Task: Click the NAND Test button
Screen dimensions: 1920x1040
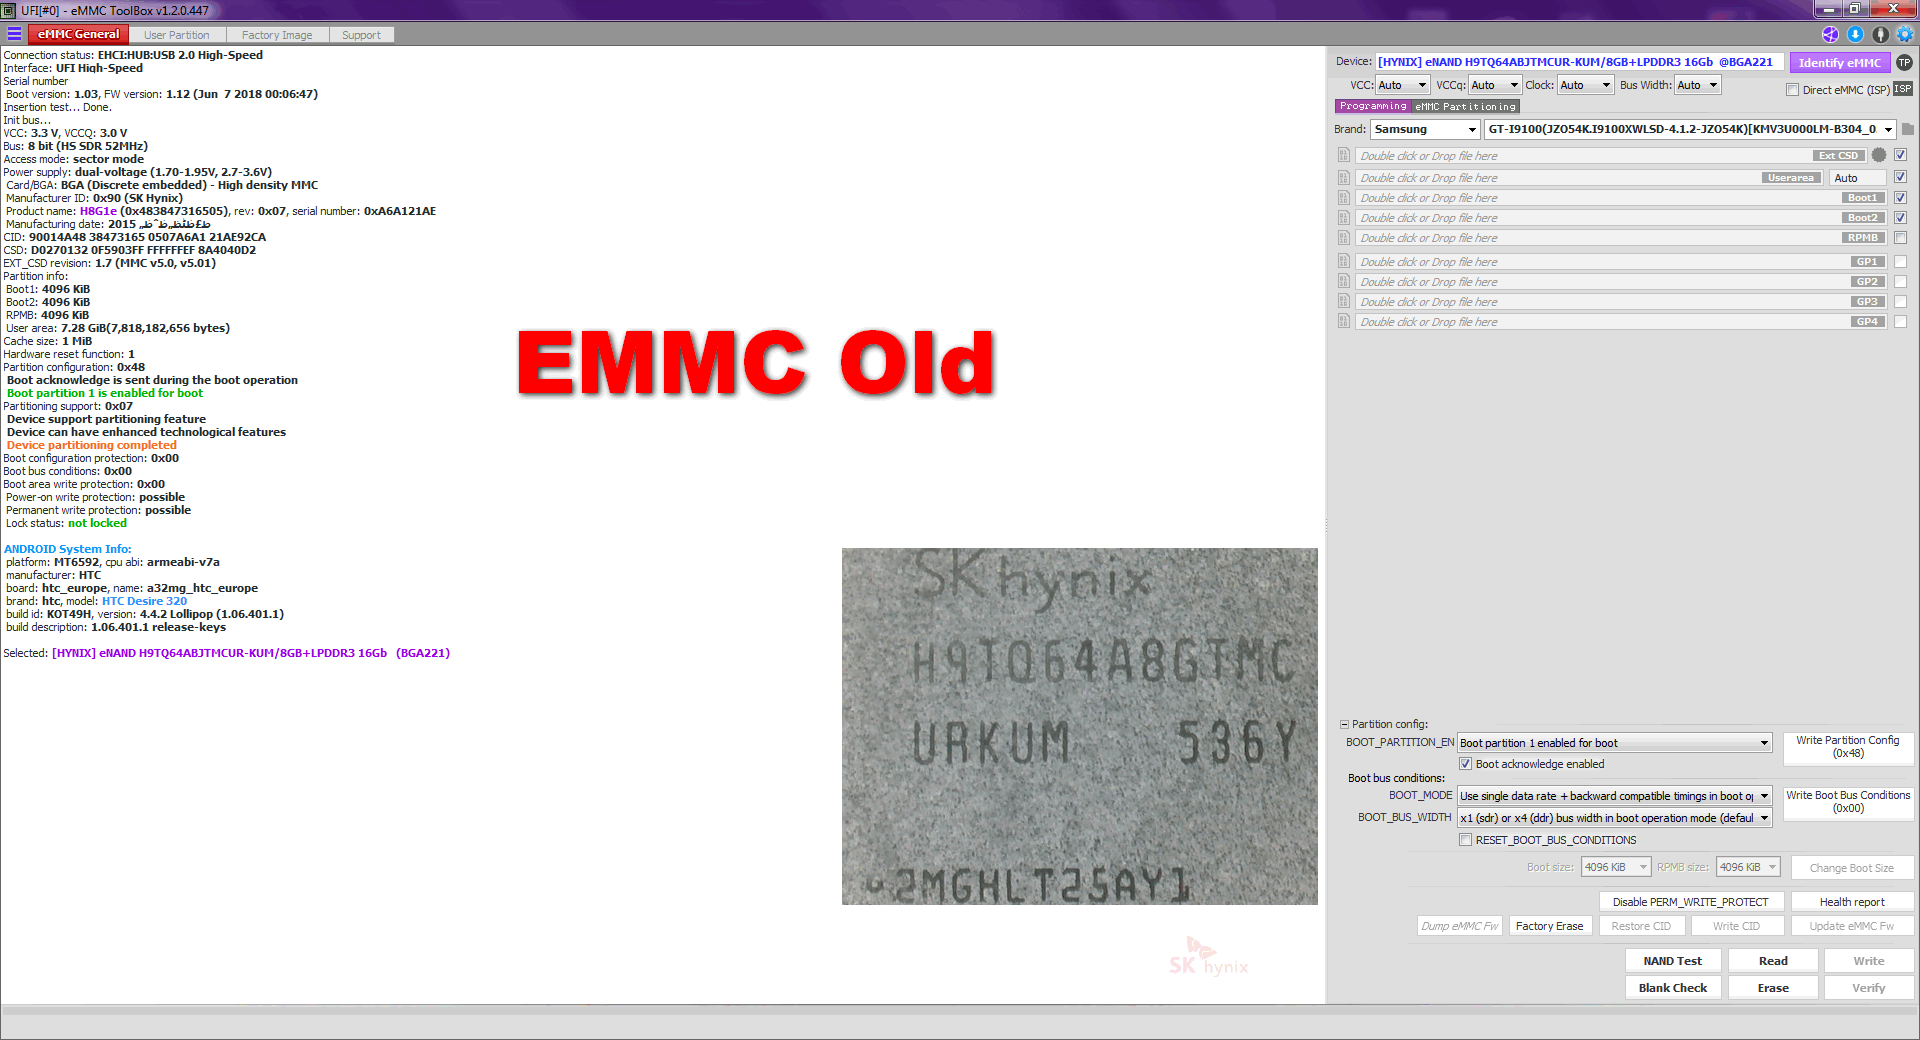Action: [x=1673, y=961]
